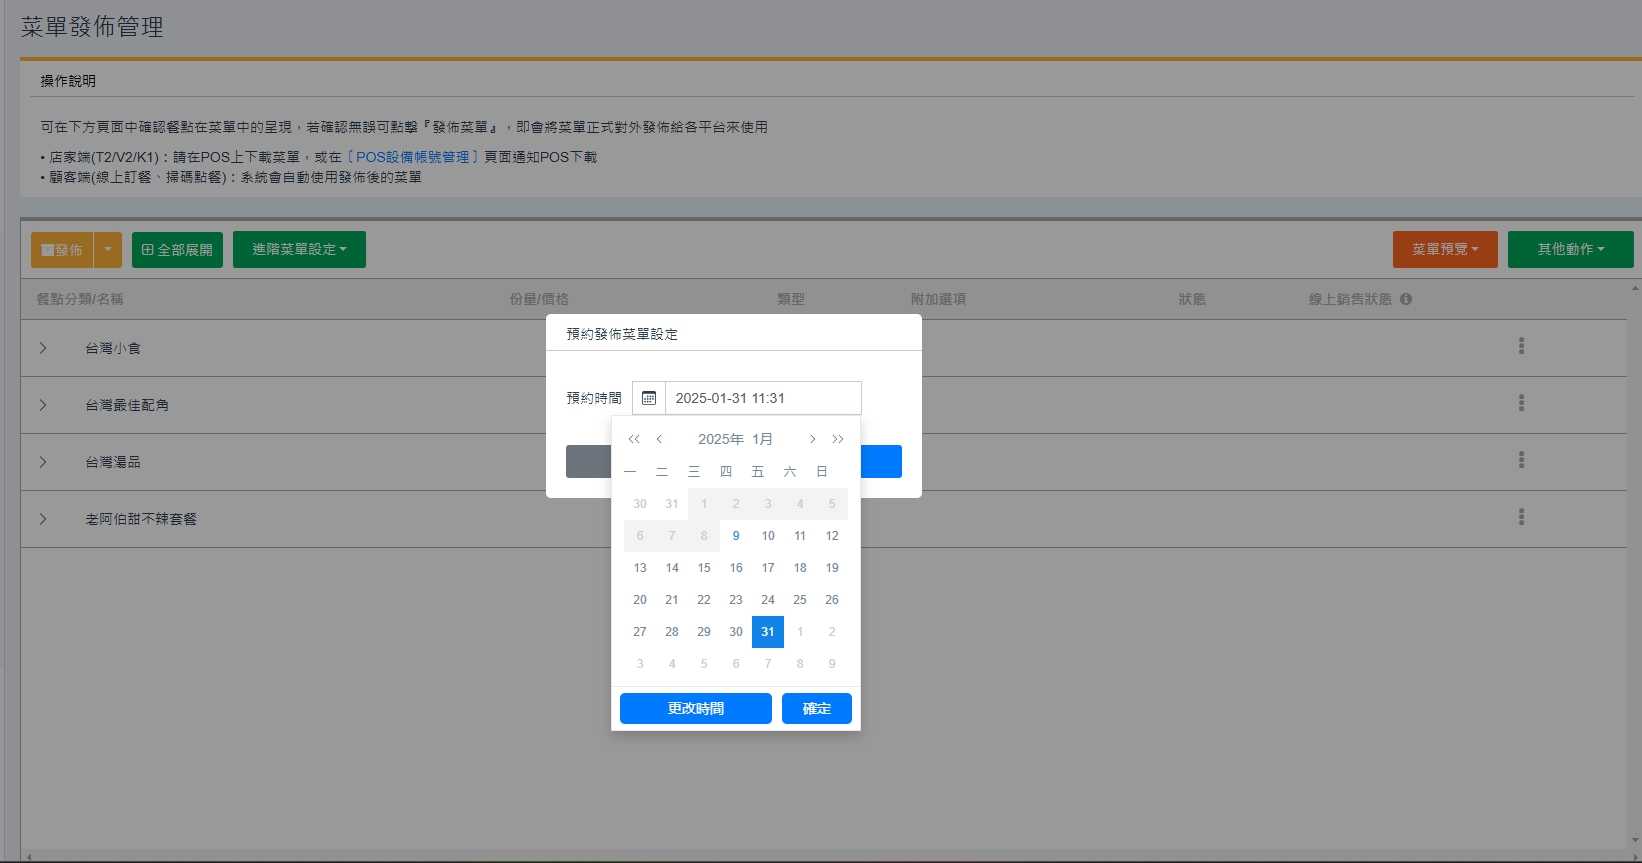The width and height of the screenshot is (1642, 863).
Task: Open three-dot menu for 台灣最佳配角 row
Action: [x=1521, y=403]
